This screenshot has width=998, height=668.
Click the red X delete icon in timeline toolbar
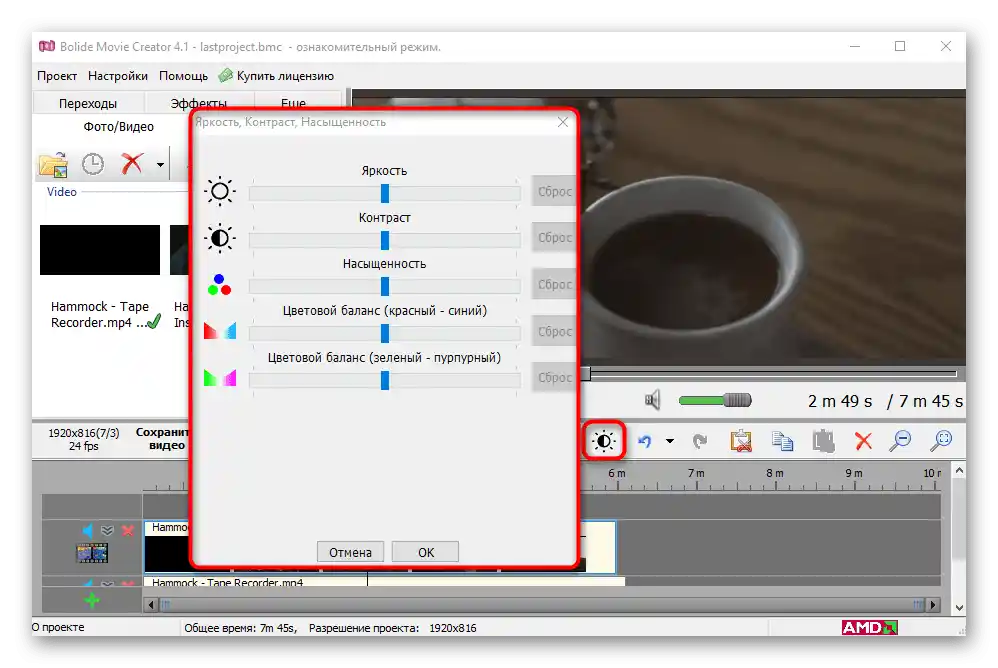pyautogui.click(x=863, y=441)
